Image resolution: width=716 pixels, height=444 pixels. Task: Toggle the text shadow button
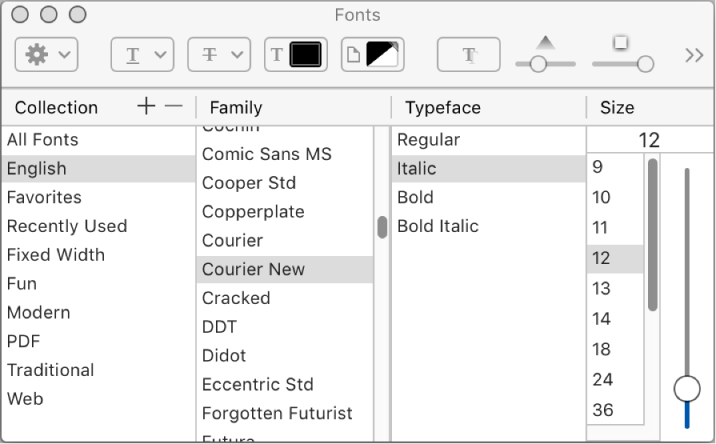[x=469, y=55]
